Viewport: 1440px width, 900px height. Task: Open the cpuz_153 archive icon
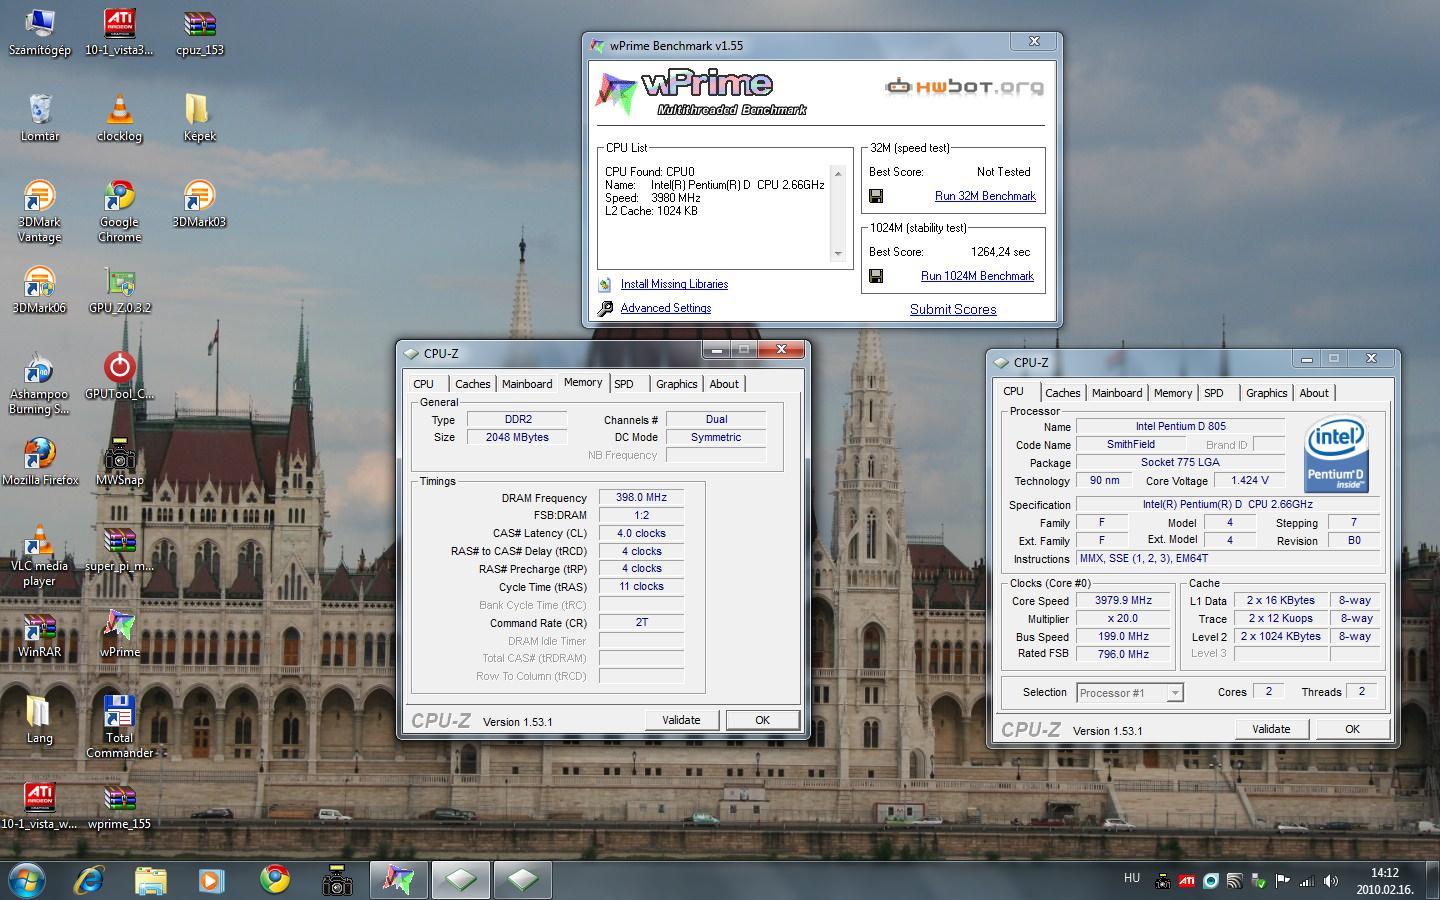(x=199, y=32)
